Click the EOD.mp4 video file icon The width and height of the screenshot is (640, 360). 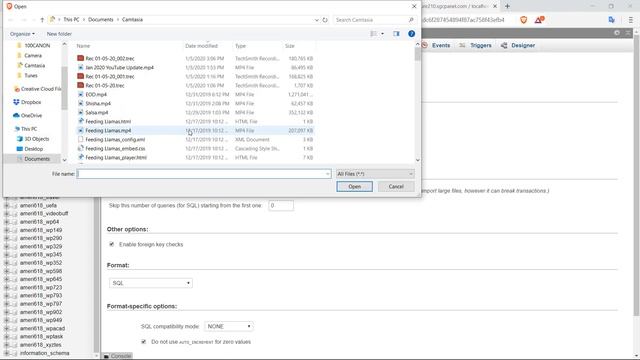point(80,94)
